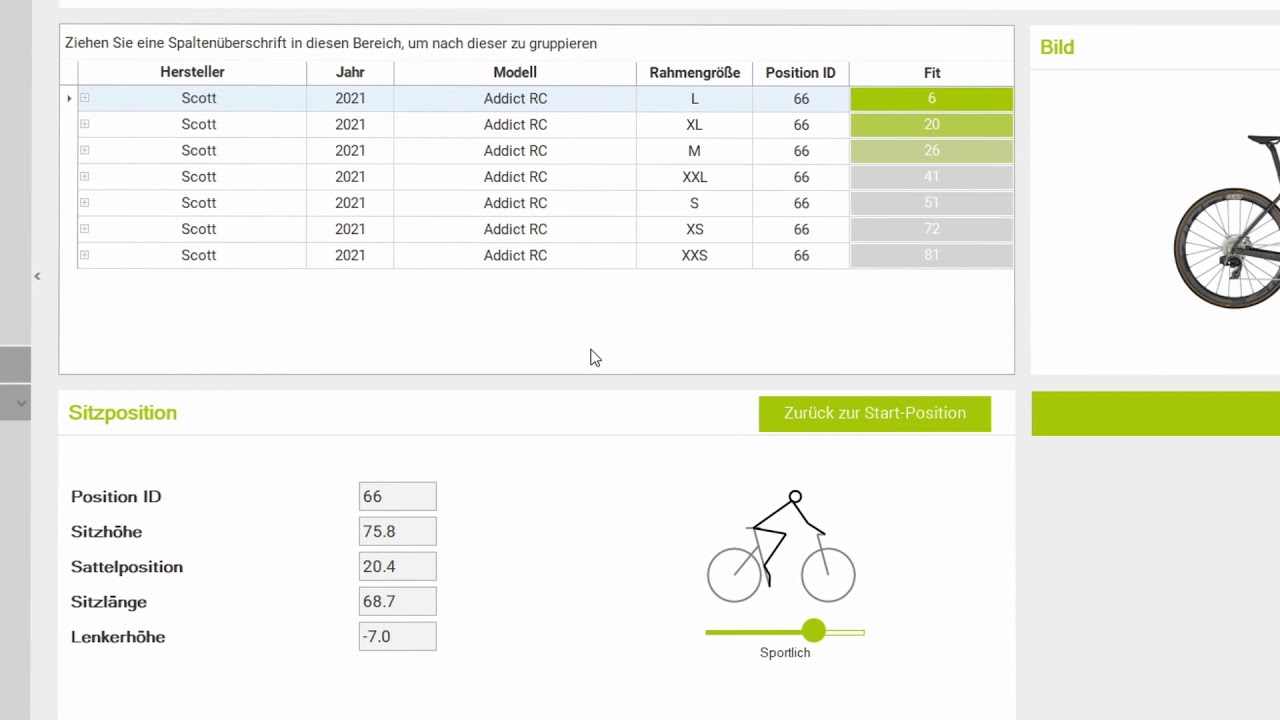
Task: Select frame size XL cell
Action: click(694, 124)
